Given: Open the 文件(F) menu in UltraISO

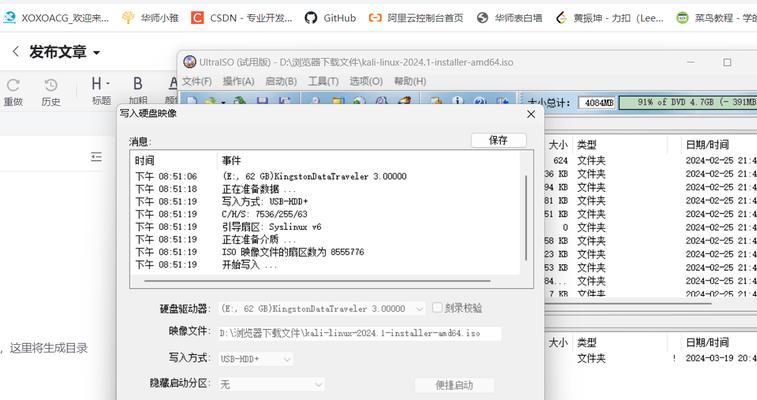Looking at the screenshot, I should coord(197,81).
